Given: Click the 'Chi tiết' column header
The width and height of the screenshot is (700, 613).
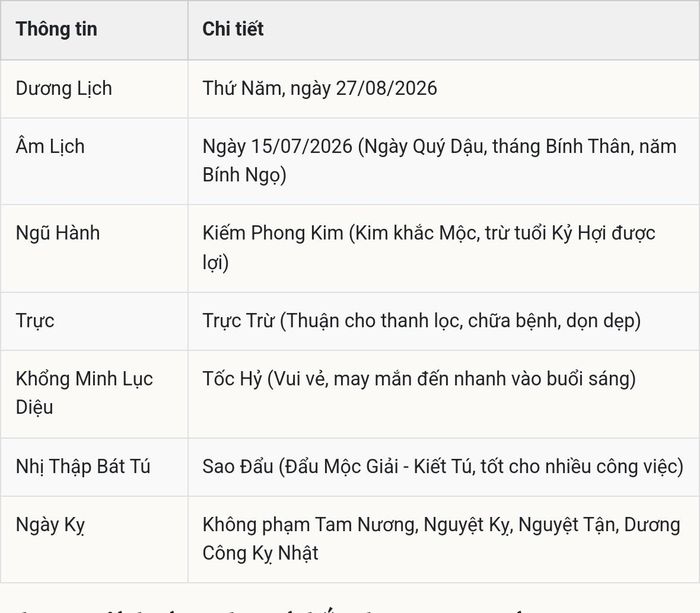Looking at the screenshot, I should click(x=233, y=29).
